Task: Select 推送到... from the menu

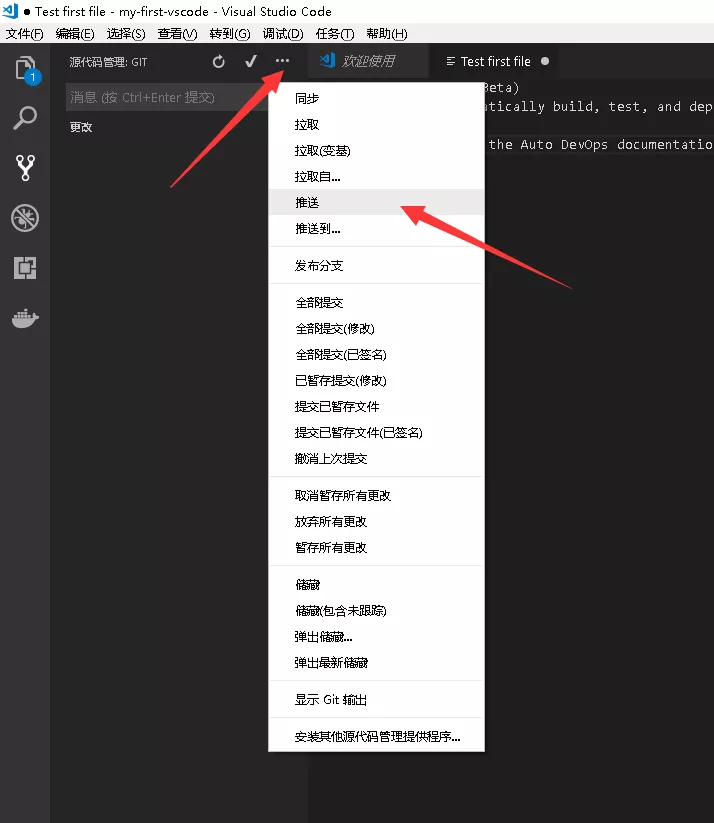Action: click(376, 228)
